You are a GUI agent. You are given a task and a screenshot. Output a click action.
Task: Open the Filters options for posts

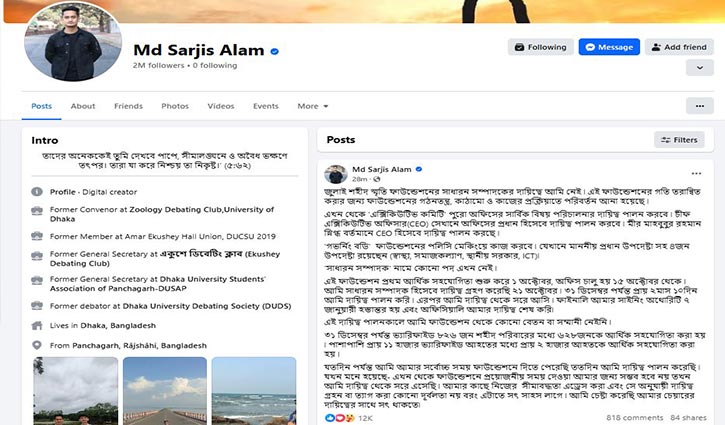click(679, 140)
